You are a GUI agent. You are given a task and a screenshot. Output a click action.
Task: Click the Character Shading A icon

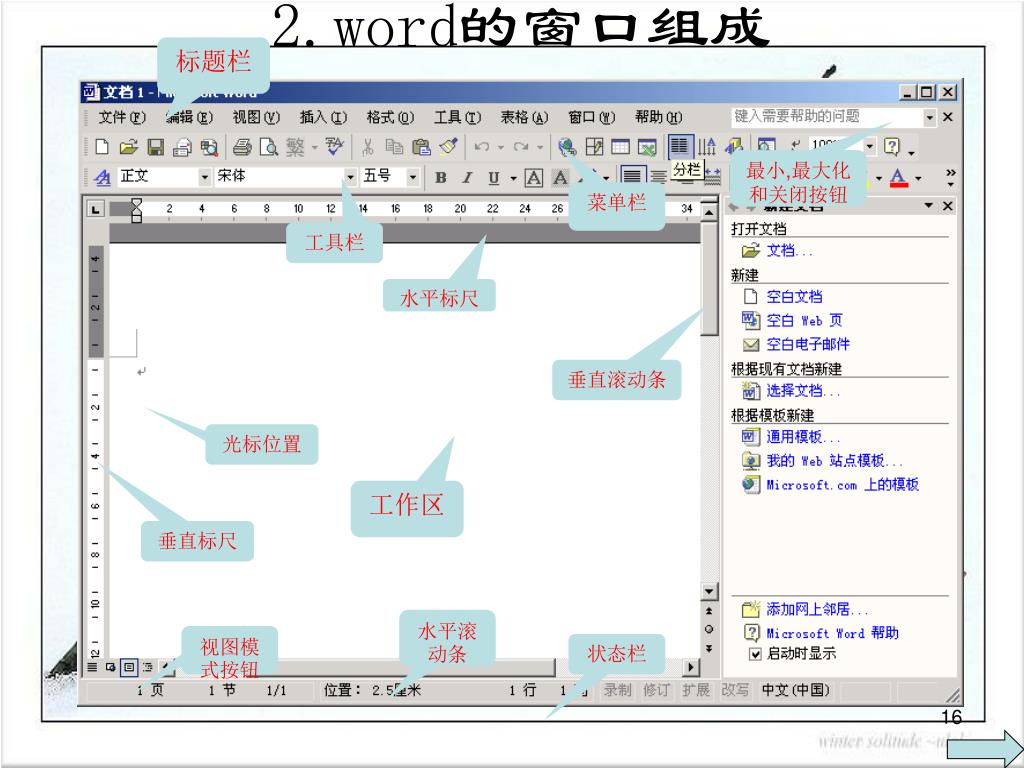coord(560,178)
